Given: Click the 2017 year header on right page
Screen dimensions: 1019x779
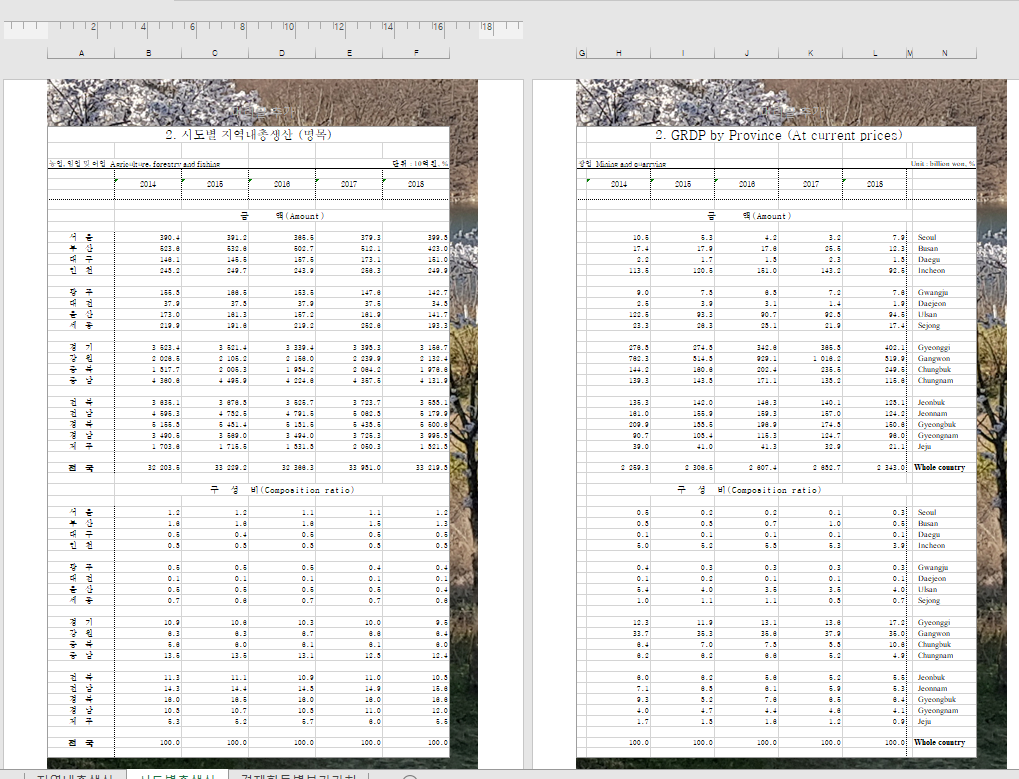Looking at the screenshot, I should tap(810, 184).
